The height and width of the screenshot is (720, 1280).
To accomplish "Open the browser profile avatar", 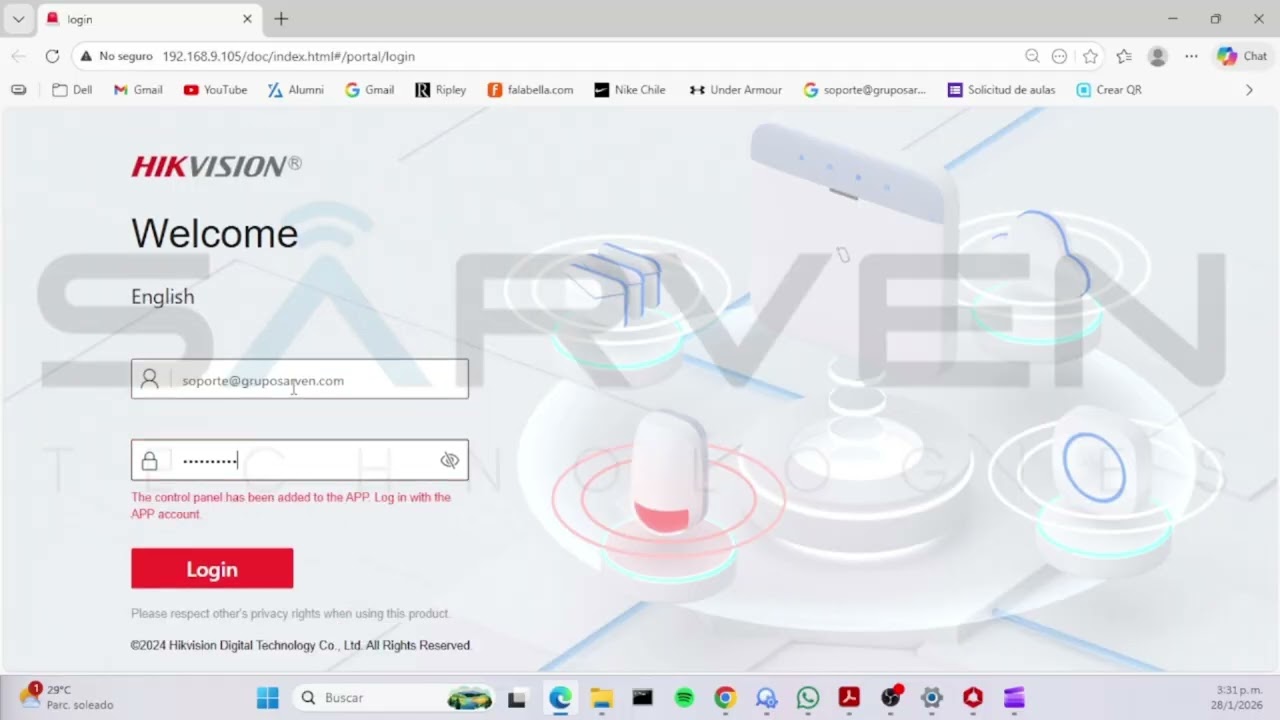I will [1158, 56].
